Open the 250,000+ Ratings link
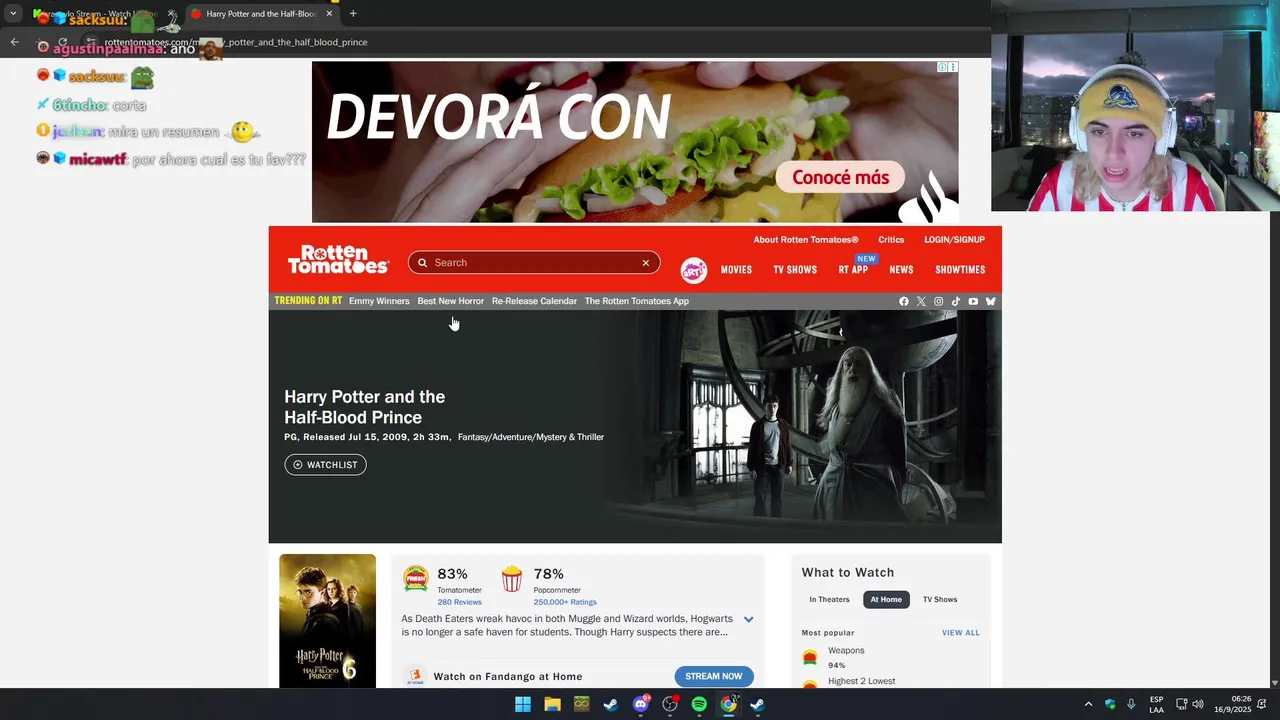 [x=565, y=602]
